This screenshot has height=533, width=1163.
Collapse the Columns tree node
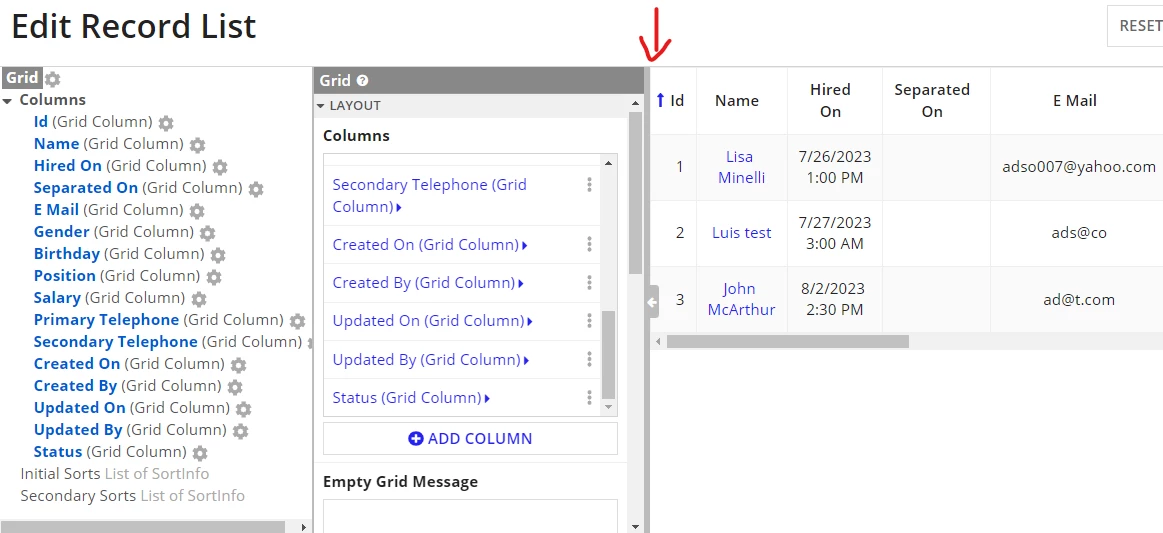coord(7,101)
